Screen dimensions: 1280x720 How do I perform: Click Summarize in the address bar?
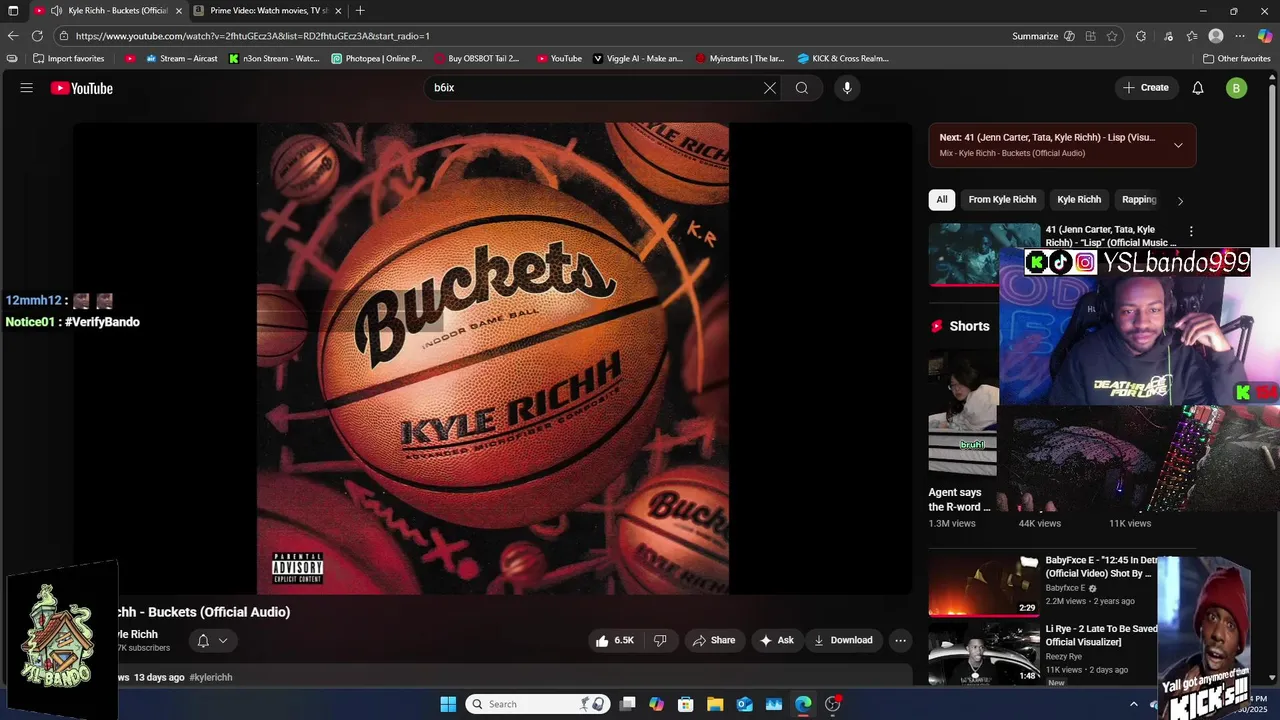click(1035, 36)
